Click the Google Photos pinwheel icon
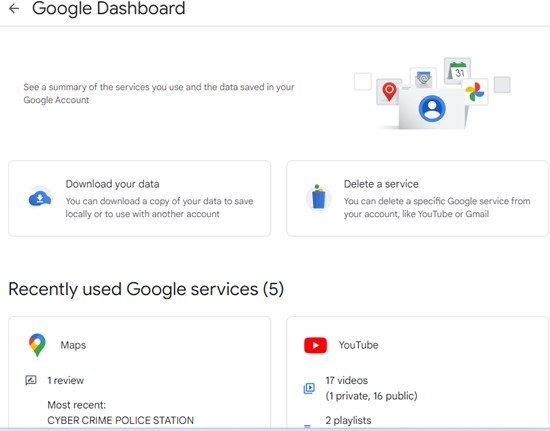 click(475, 92)
